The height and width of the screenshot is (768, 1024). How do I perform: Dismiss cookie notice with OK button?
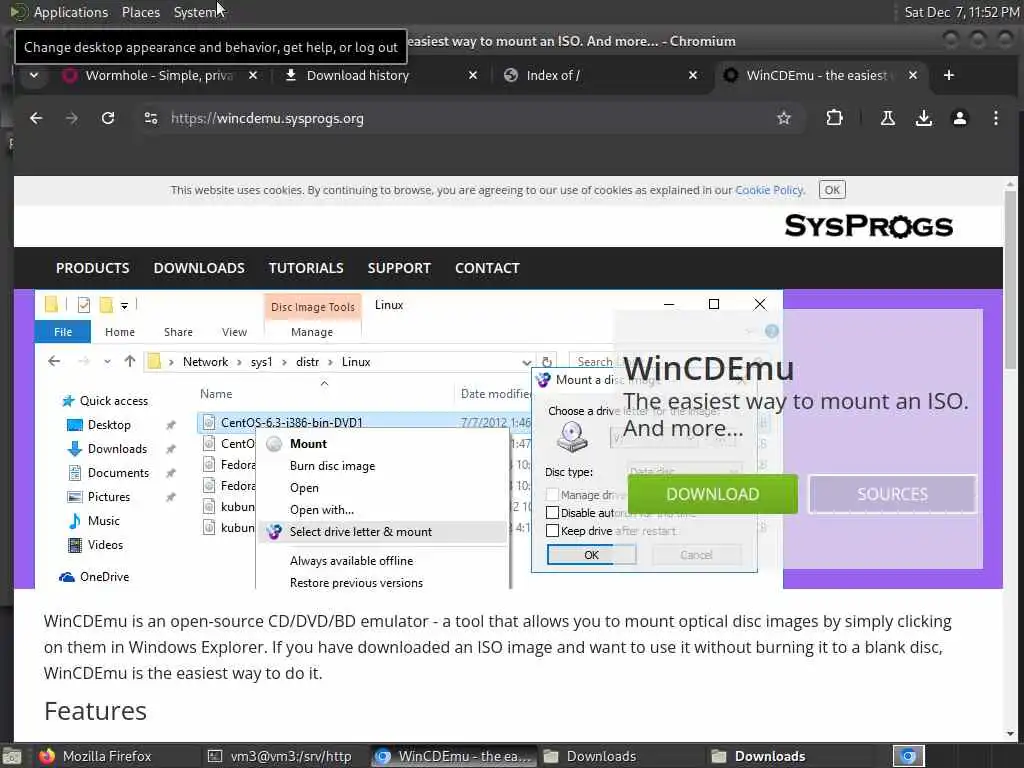click(832, 190)
